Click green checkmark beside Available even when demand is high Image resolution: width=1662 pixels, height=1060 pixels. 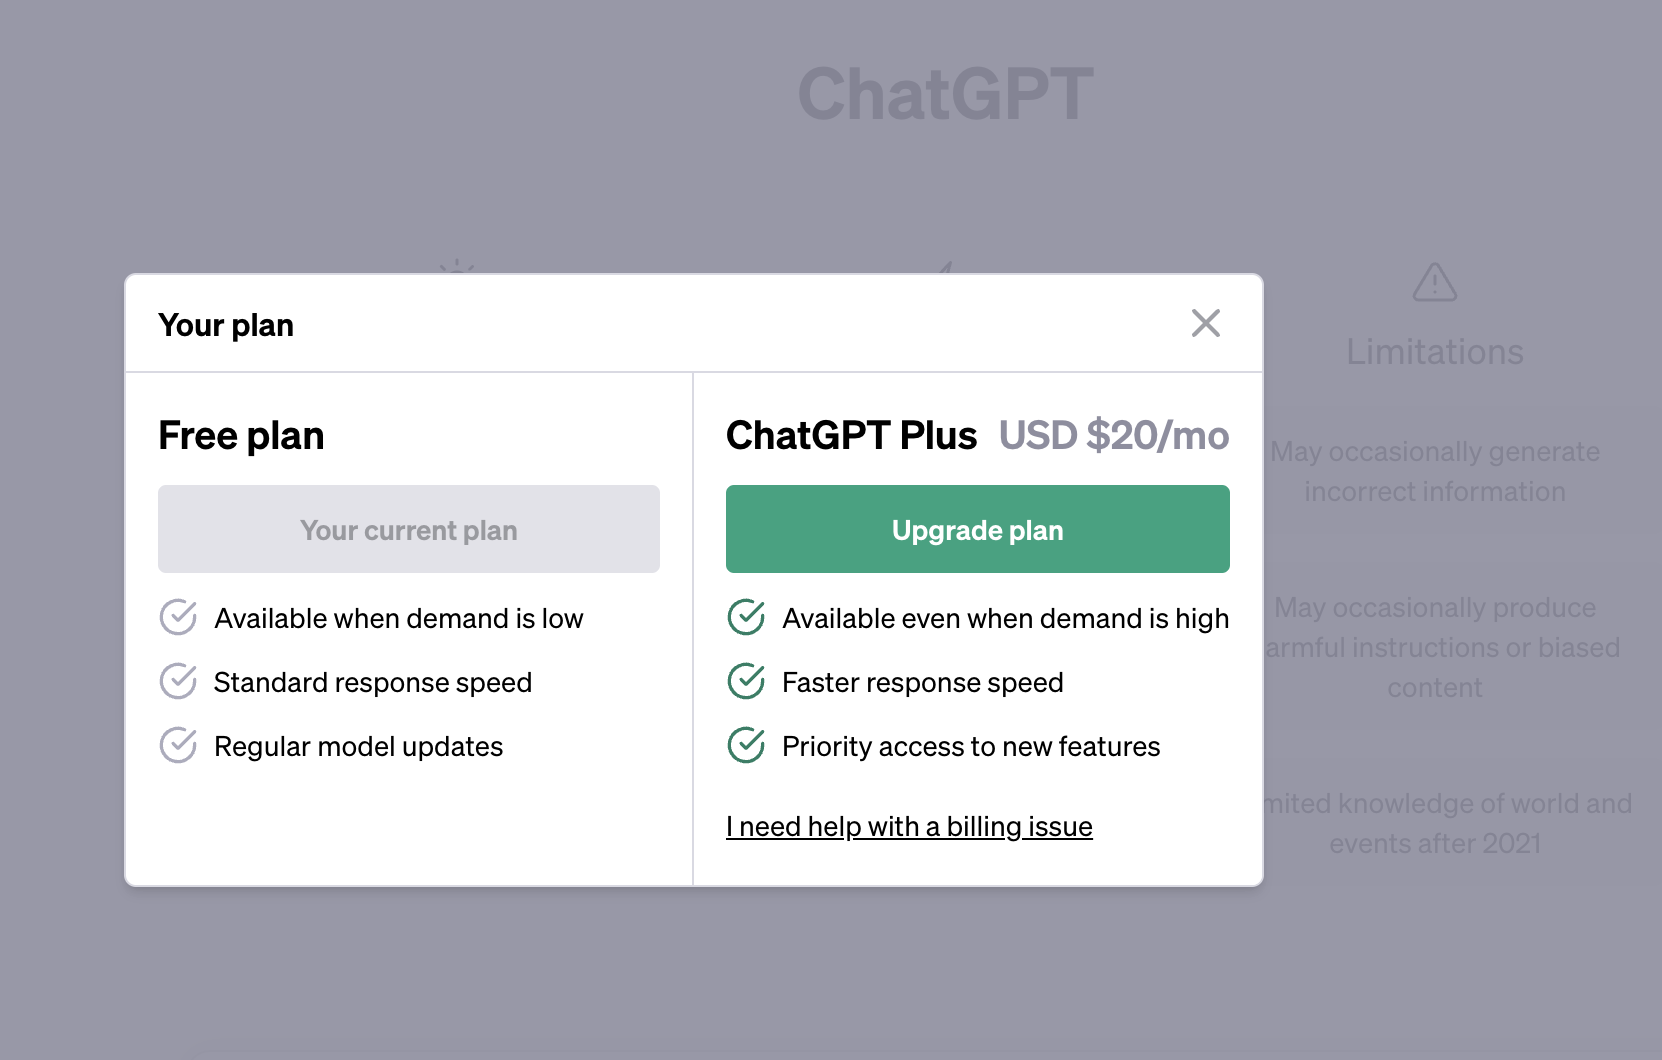[746, 617]
